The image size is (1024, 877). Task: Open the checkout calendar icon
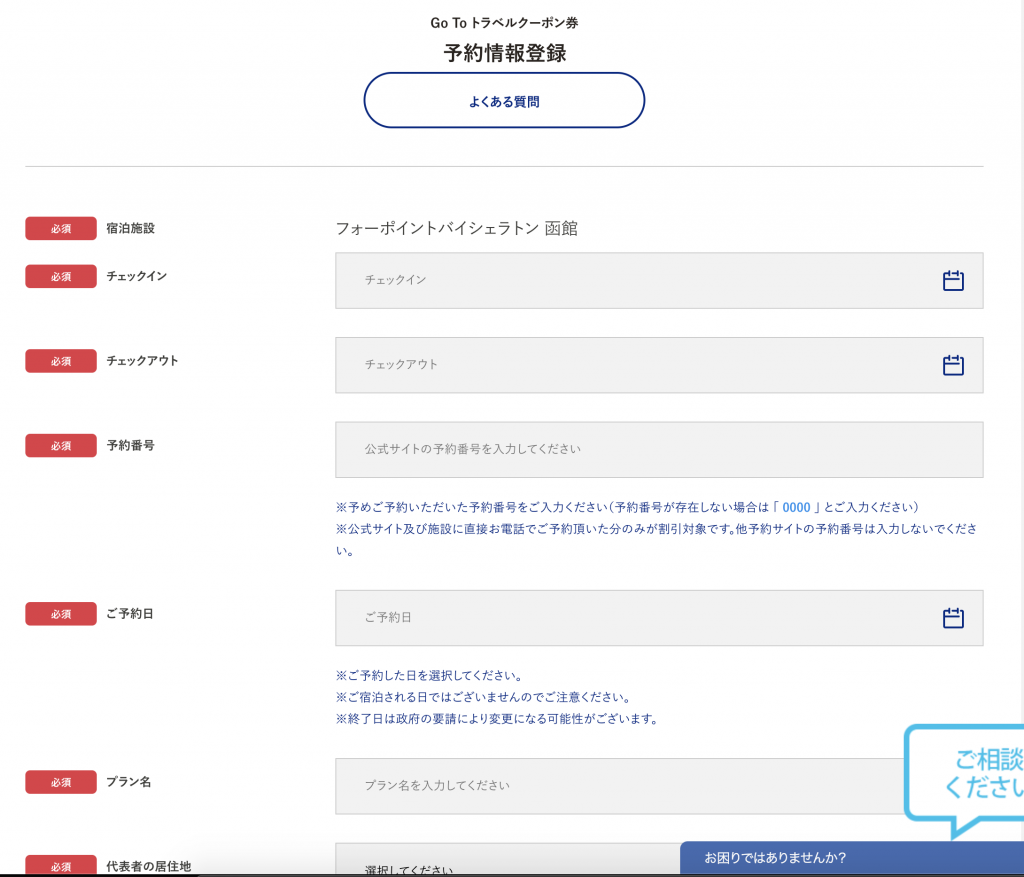point(953,365)
